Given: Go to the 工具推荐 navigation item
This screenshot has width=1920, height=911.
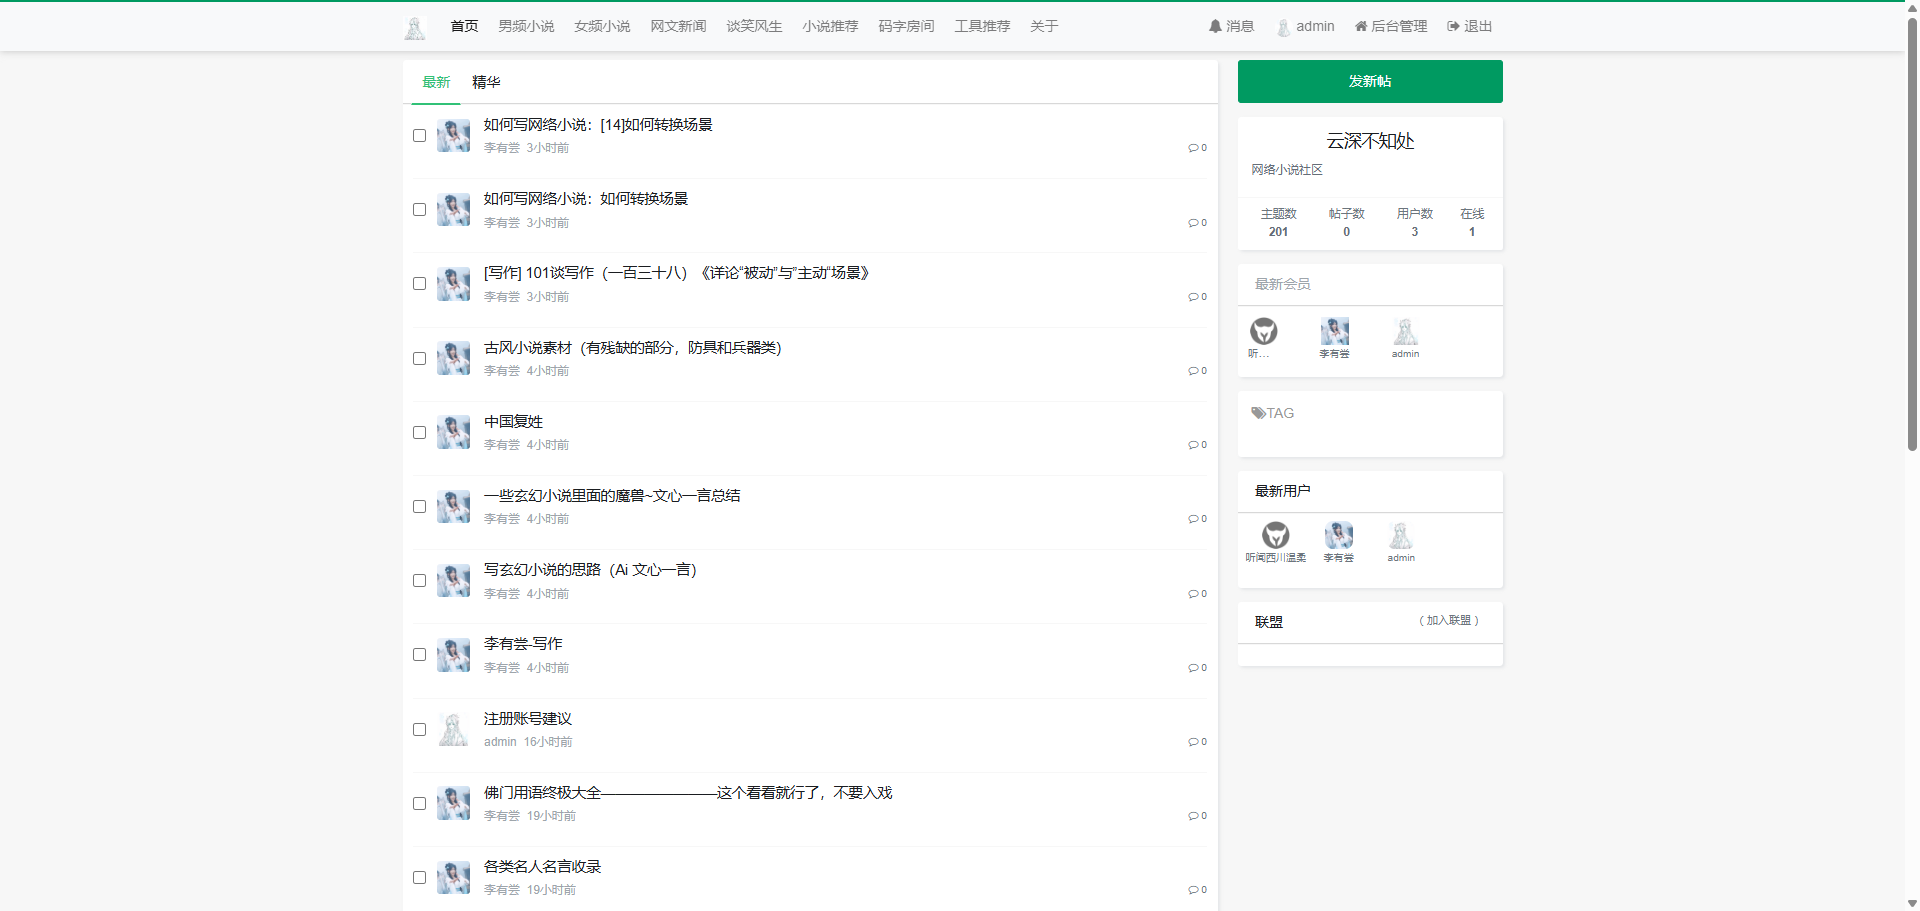Looking at the screenshot, I should coord(982,26).
